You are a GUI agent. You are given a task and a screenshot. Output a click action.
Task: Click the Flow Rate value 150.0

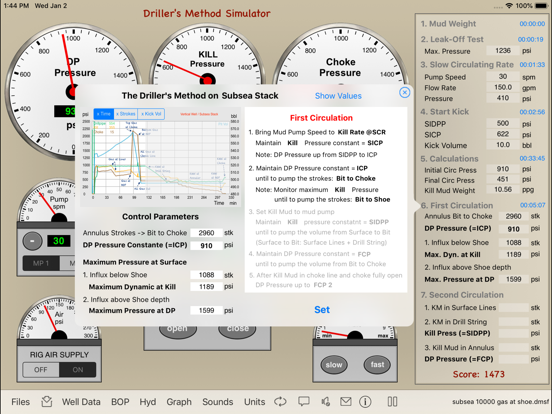(x=503, y=87)
